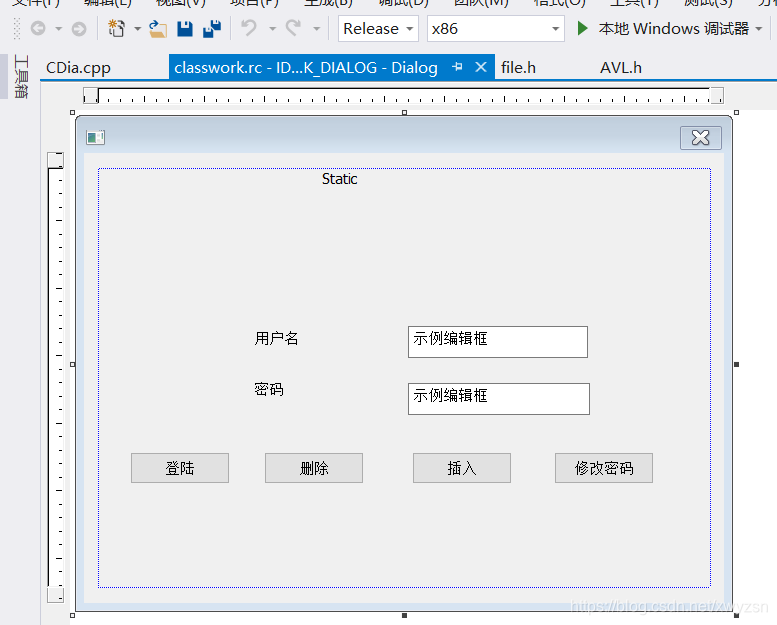Image resolution: width=777 pixels, height=625 pixels.
Task: Pin the classwork.rc tab
Action: click(x=457, y=67)
